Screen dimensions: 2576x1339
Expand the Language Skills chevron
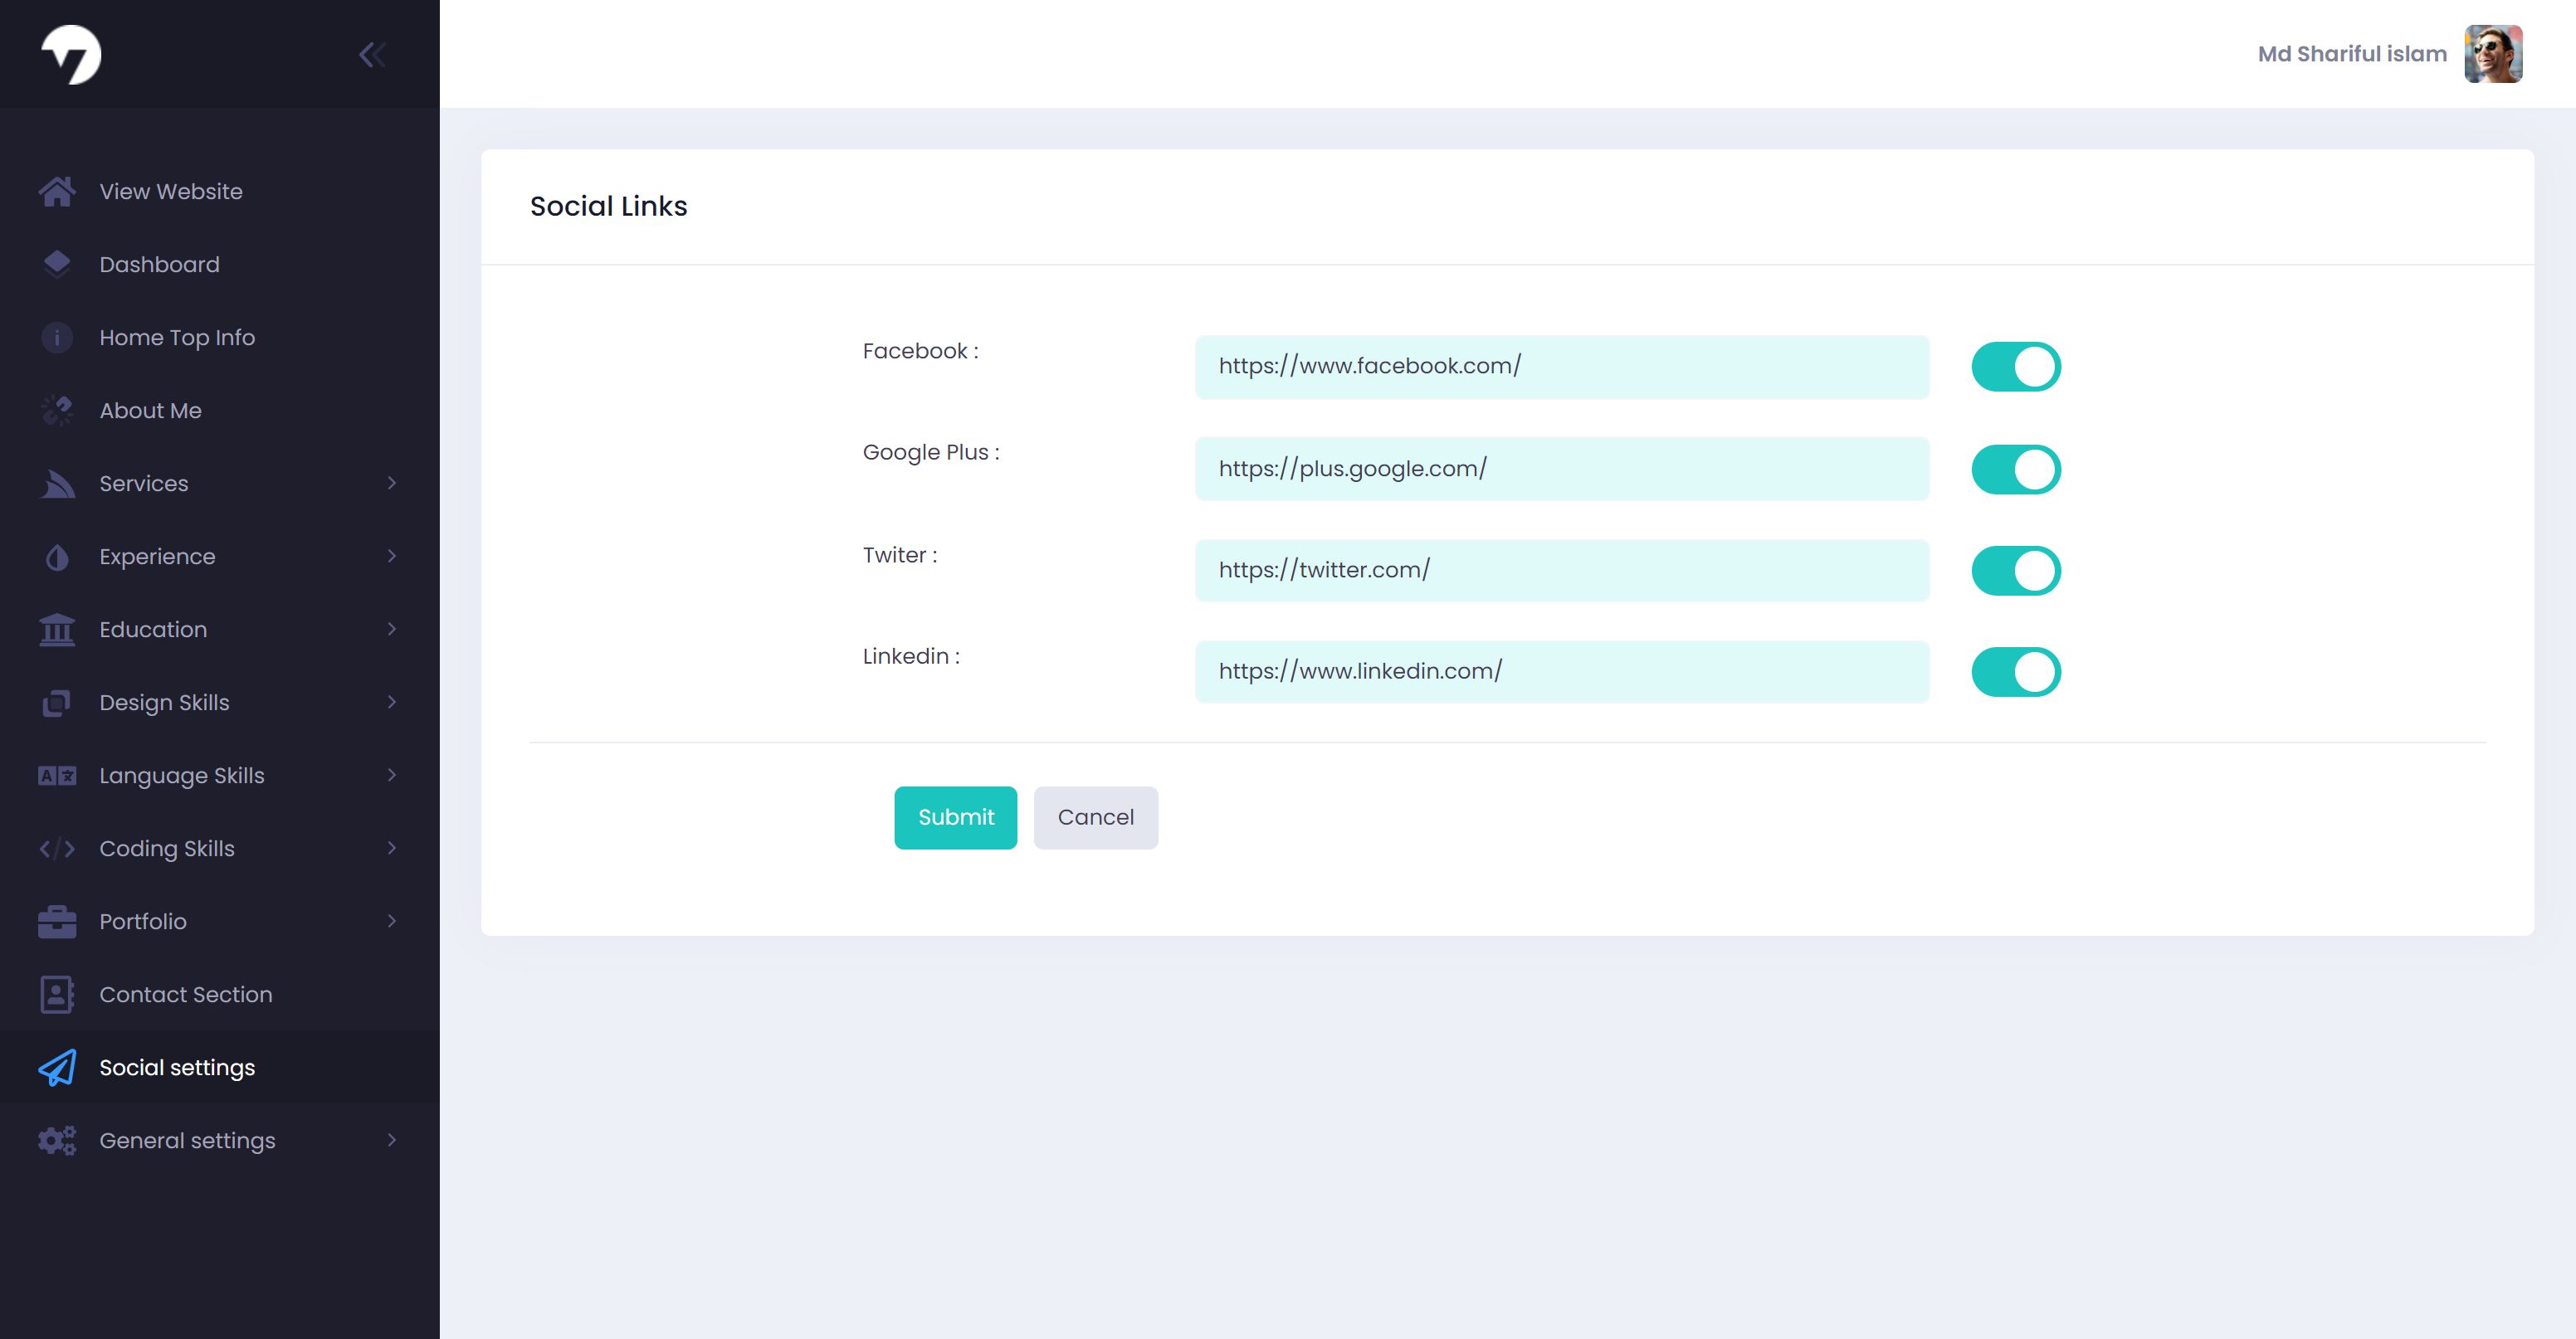point(392,775)
